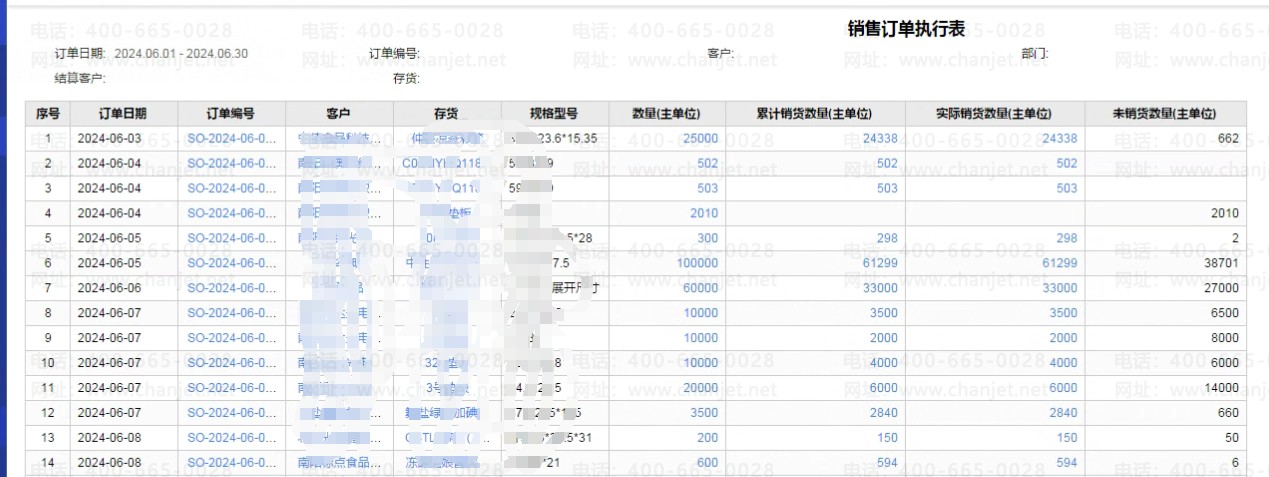Click 298 in the 累计销货数量 column
The width and height of the screenshot is (1269, 477).
tap(887, 238)
